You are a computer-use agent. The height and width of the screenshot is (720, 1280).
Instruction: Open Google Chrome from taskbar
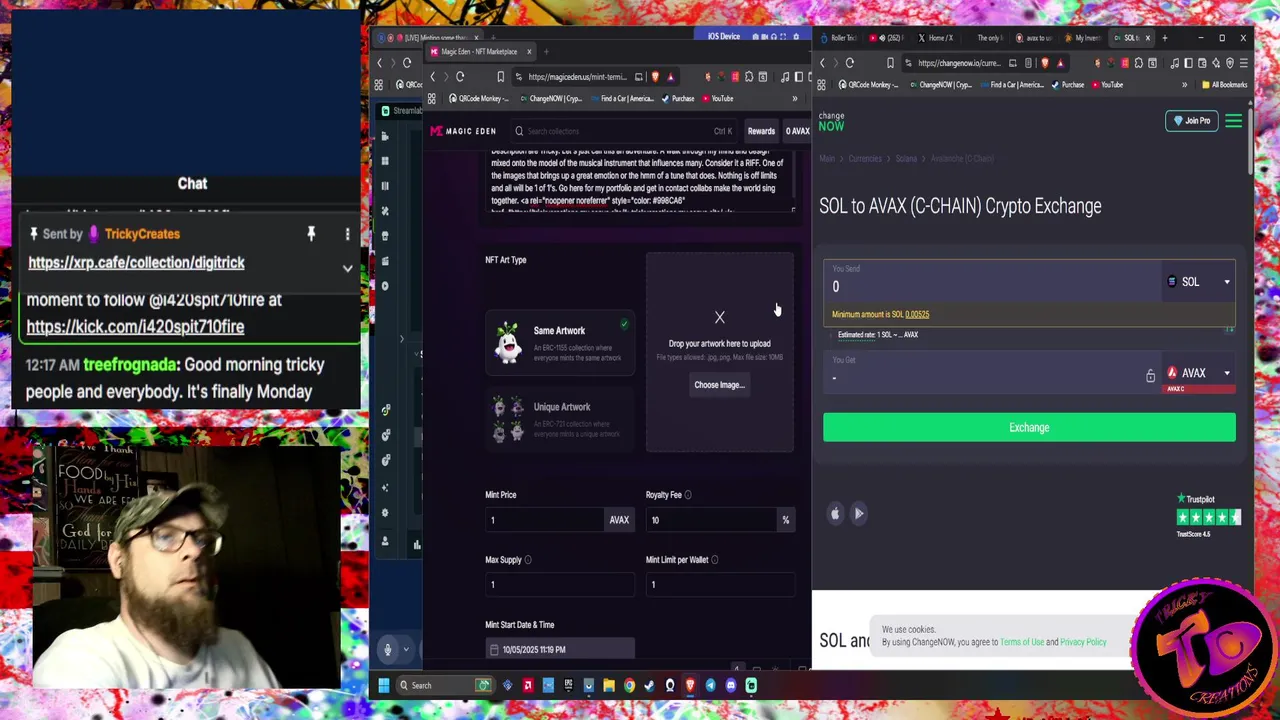(629, 685)
